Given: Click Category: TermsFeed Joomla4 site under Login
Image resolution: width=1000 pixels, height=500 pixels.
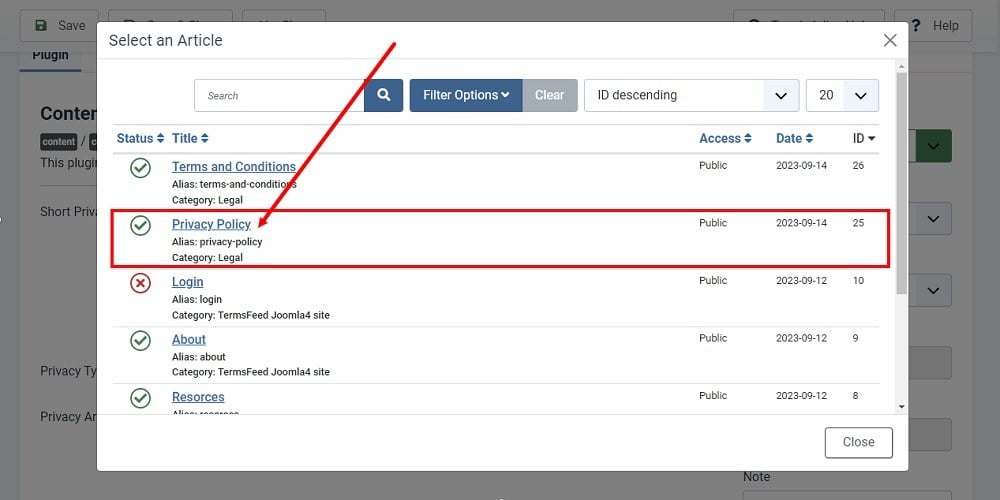Looking at the screenshot, I should 251,315.
